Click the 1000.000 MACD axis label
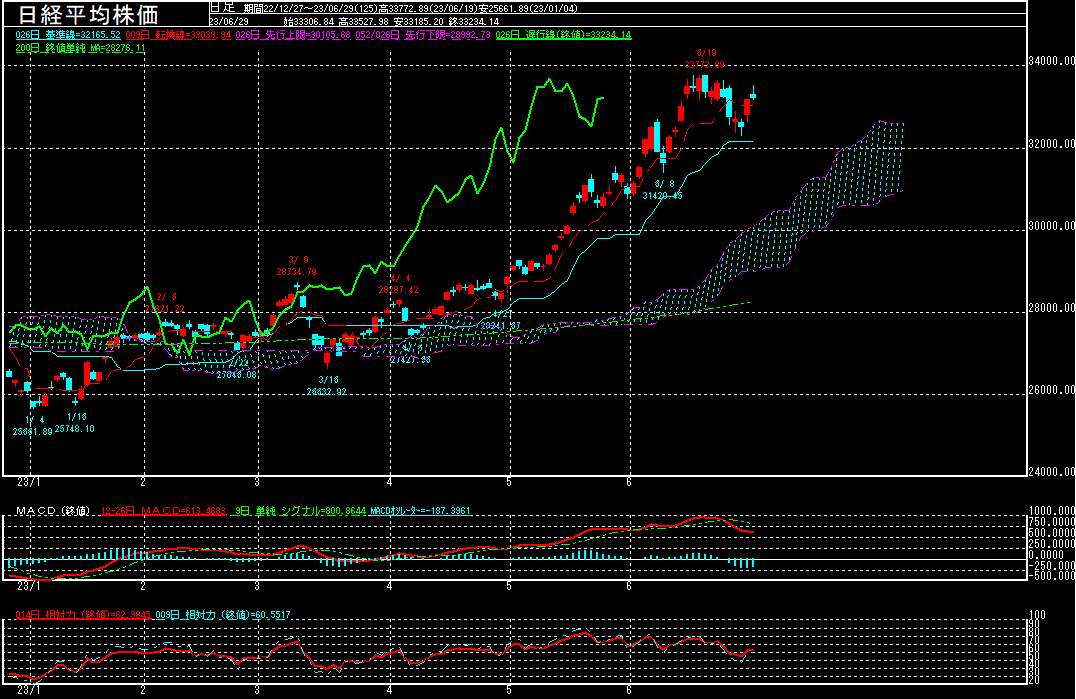 coord(1051,511)
